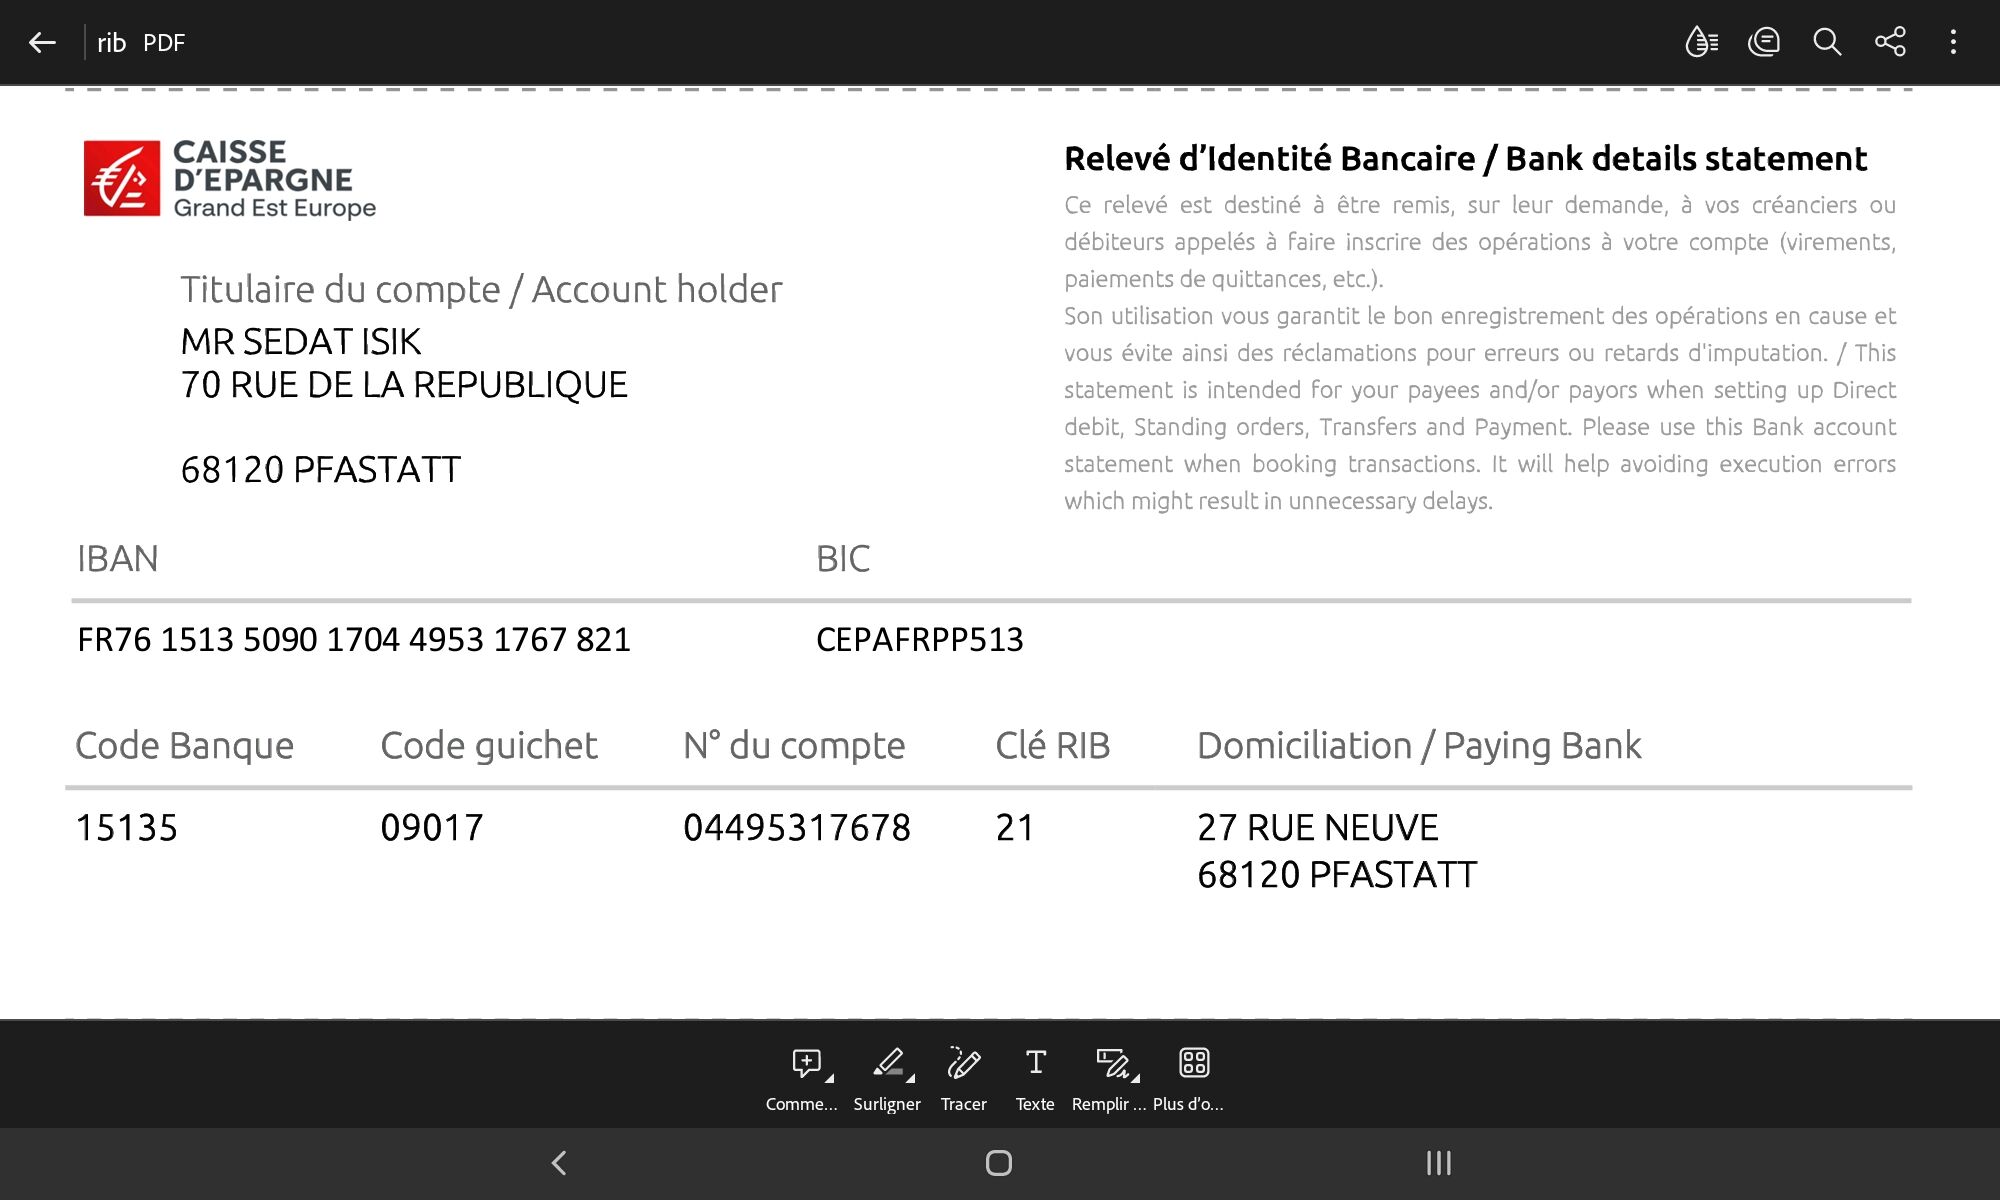The image size is (2000, 1200).
Task: Expand the Remplir tool options triangle
Action: click(1136, 1078)
